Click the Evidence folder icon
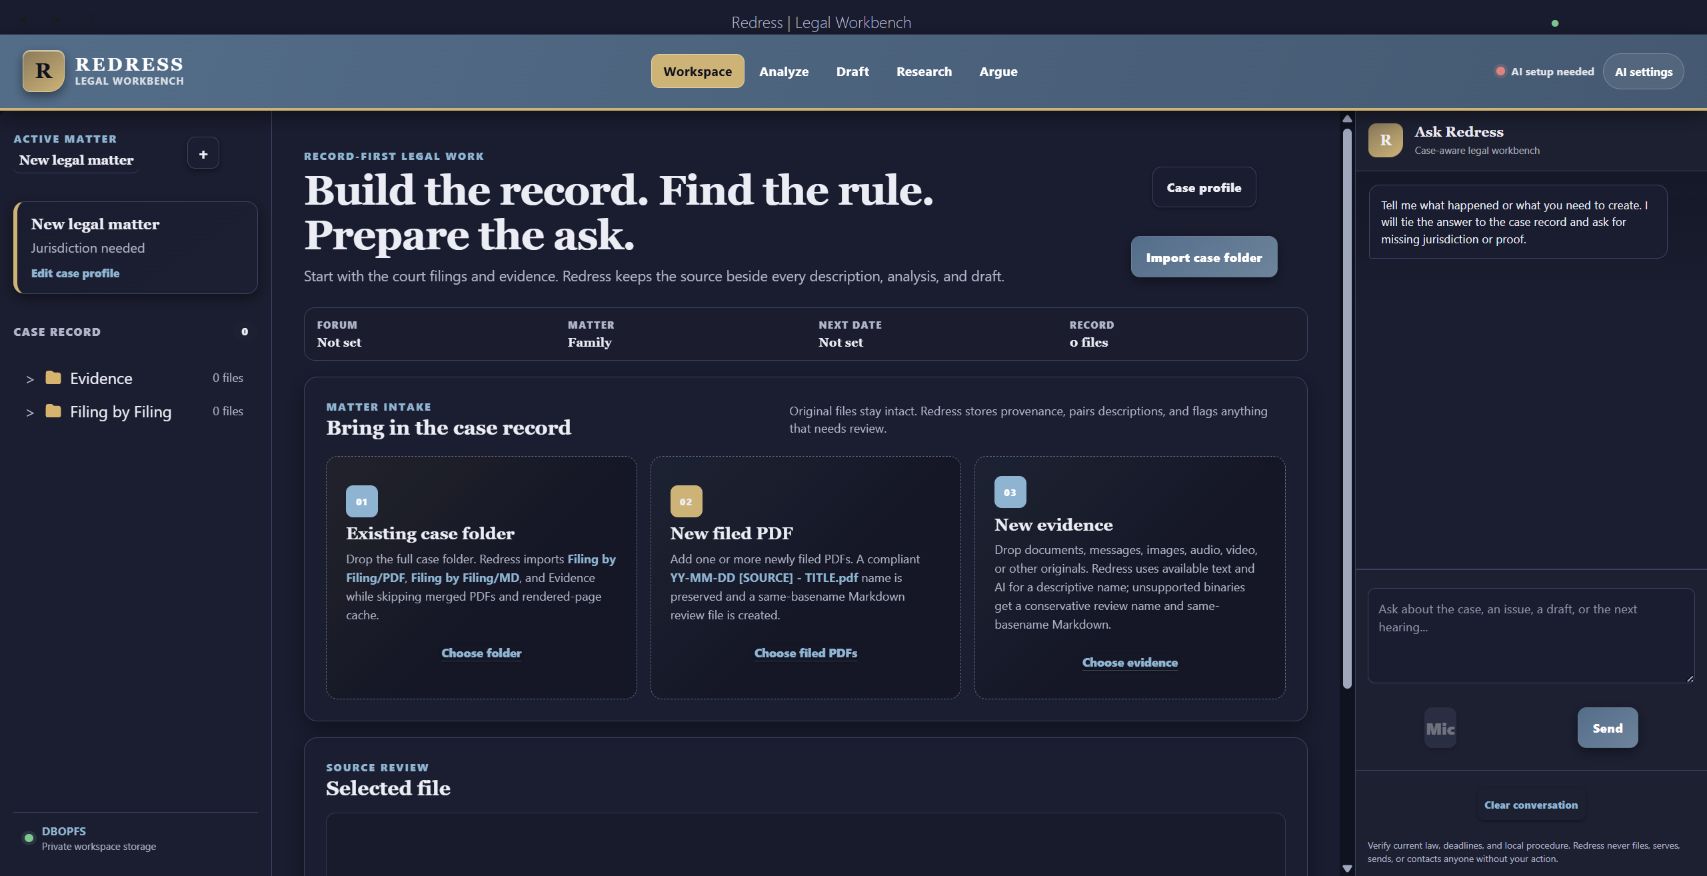 point(53,378)
